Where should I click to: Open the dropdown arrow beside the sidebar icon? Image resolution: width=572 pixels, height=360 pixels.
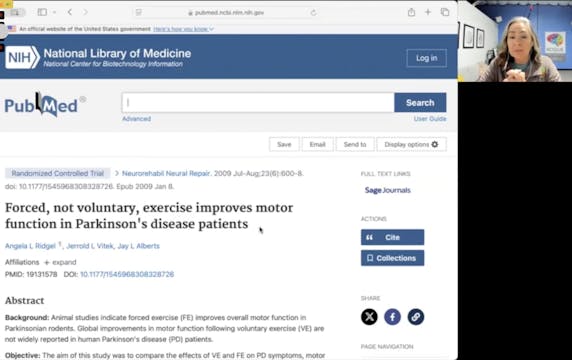click(54, 12)
